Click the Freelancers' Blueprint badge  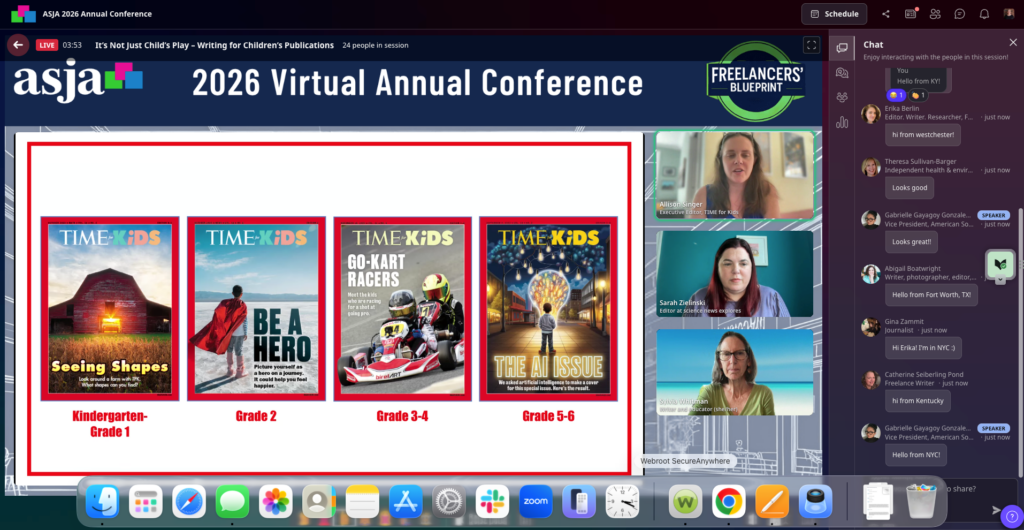tap(756, 81)
